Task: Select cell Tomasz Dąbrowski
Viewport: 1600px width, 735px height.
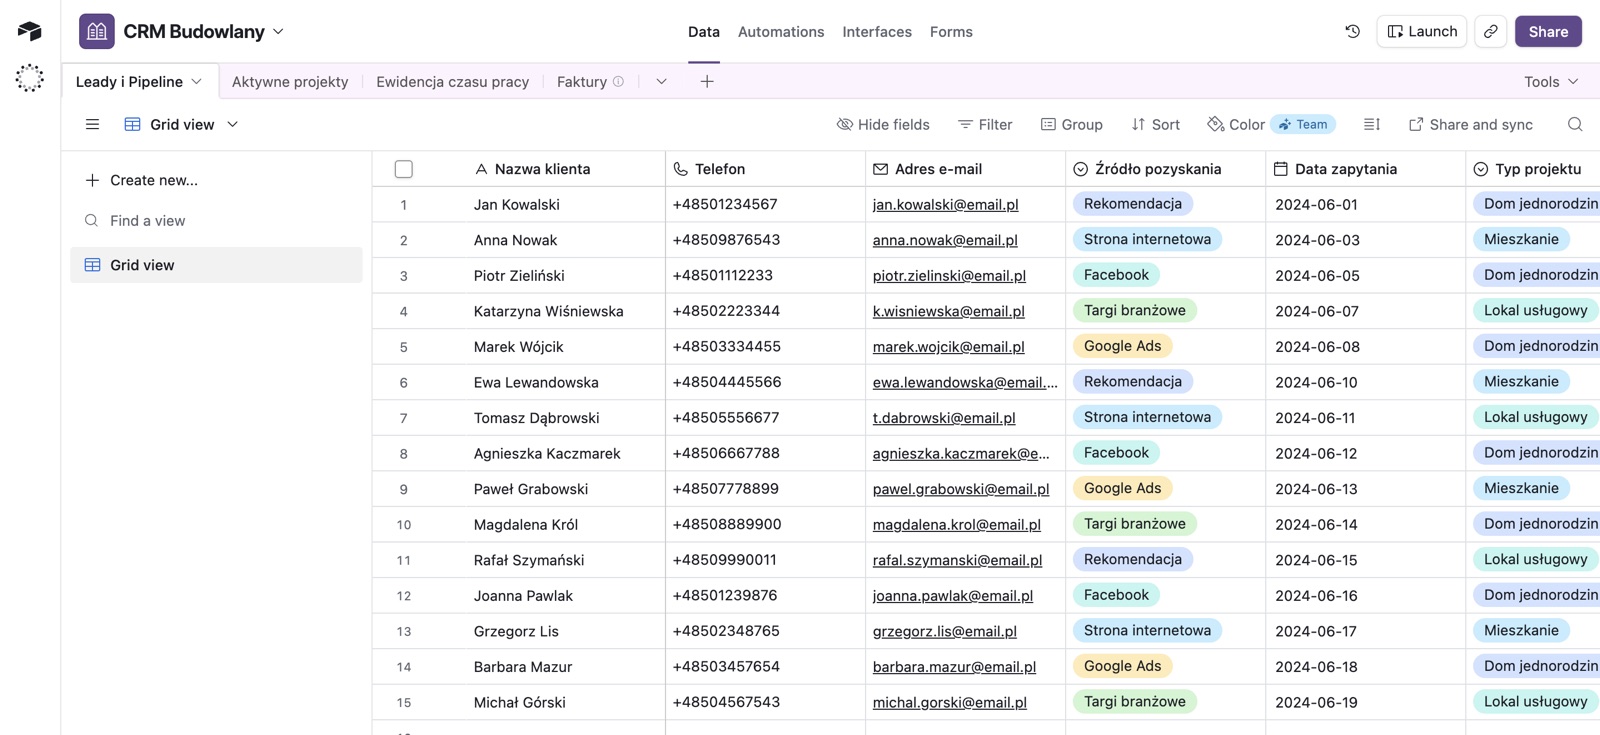Action: pos(565,418)
